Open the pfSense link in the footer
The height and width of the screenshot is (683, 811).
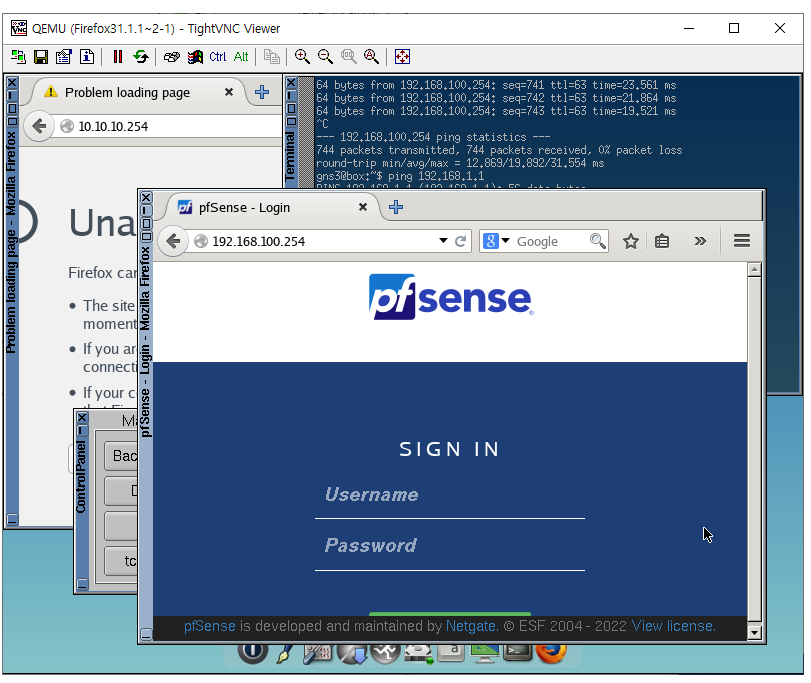tap(209, 626)
